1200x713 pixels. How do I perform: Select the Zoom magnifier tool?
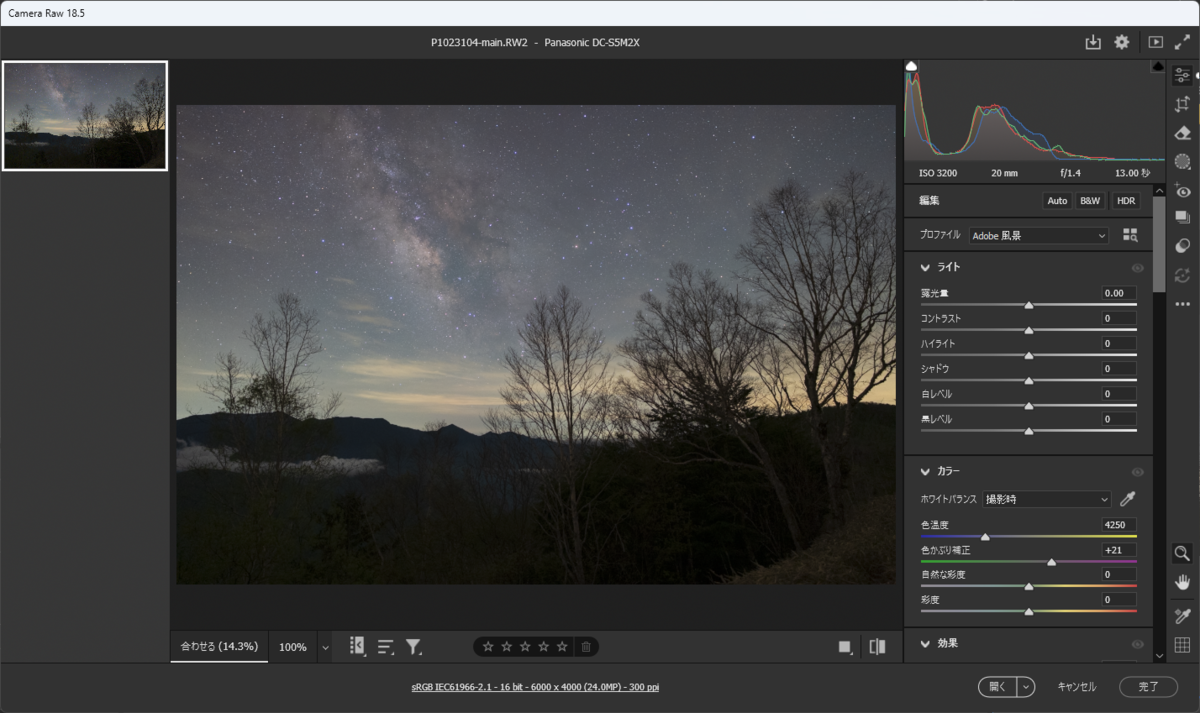click(x=1182, y=553)
